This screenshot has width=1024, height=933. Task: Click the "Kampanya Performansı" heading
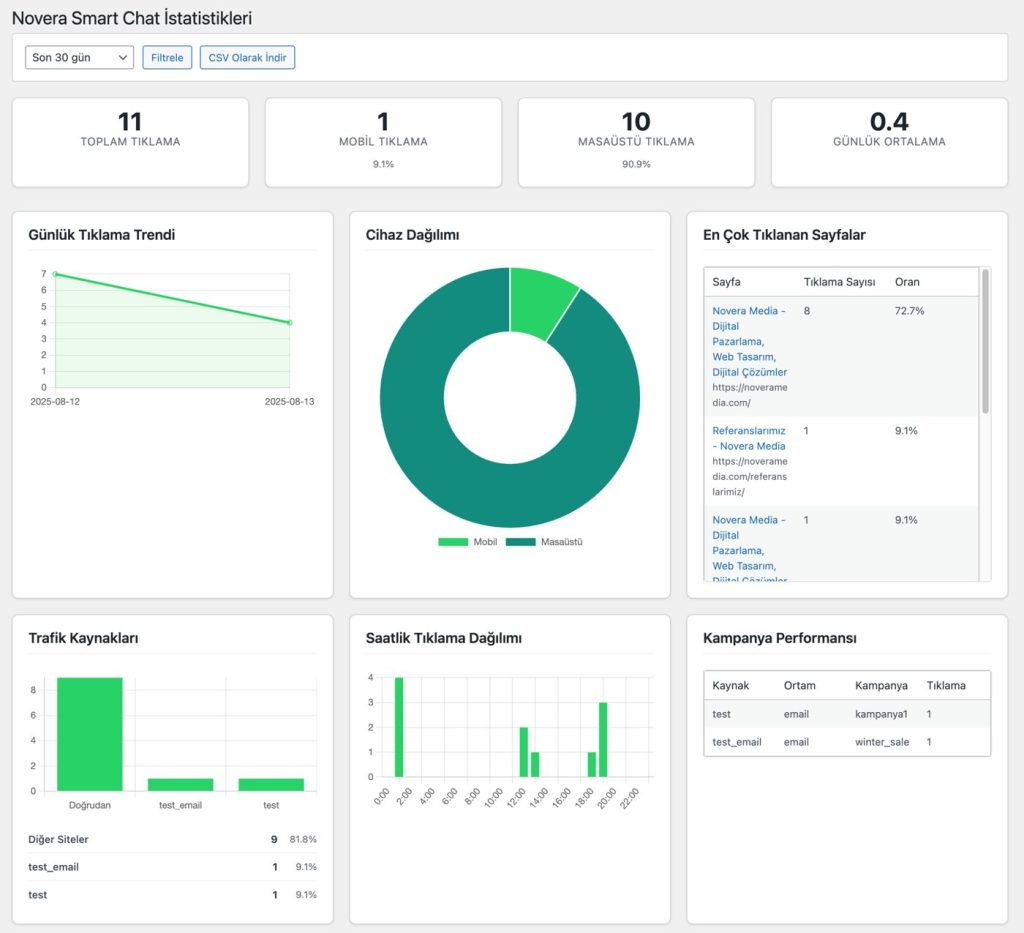coord(780,639)
